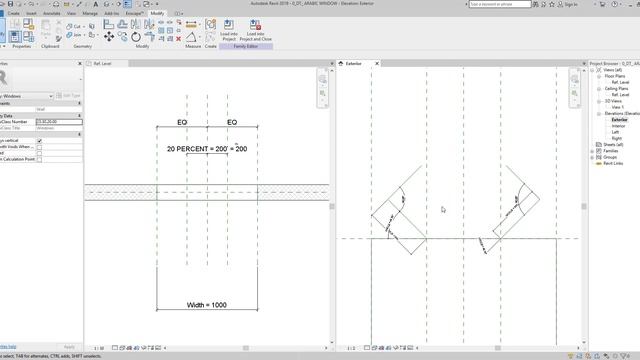The height and width of the screenshot is (360, 640).
Task: Click the Aligned Dimension tool in Measure
Action: [191, 24]
